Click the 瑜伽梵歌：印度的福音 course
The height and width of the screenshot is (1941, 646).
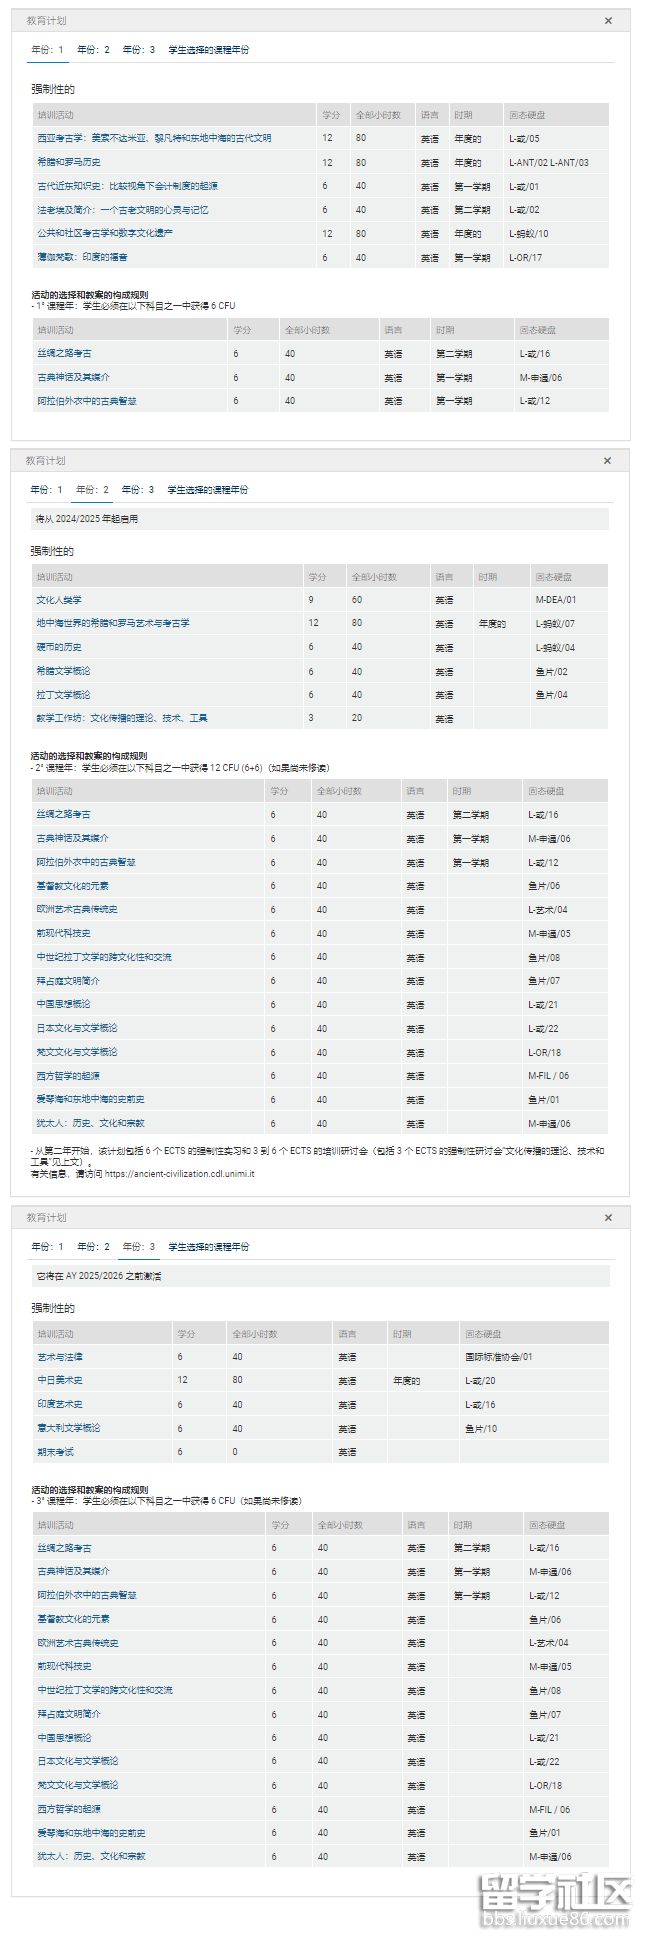tap(82, 257)
